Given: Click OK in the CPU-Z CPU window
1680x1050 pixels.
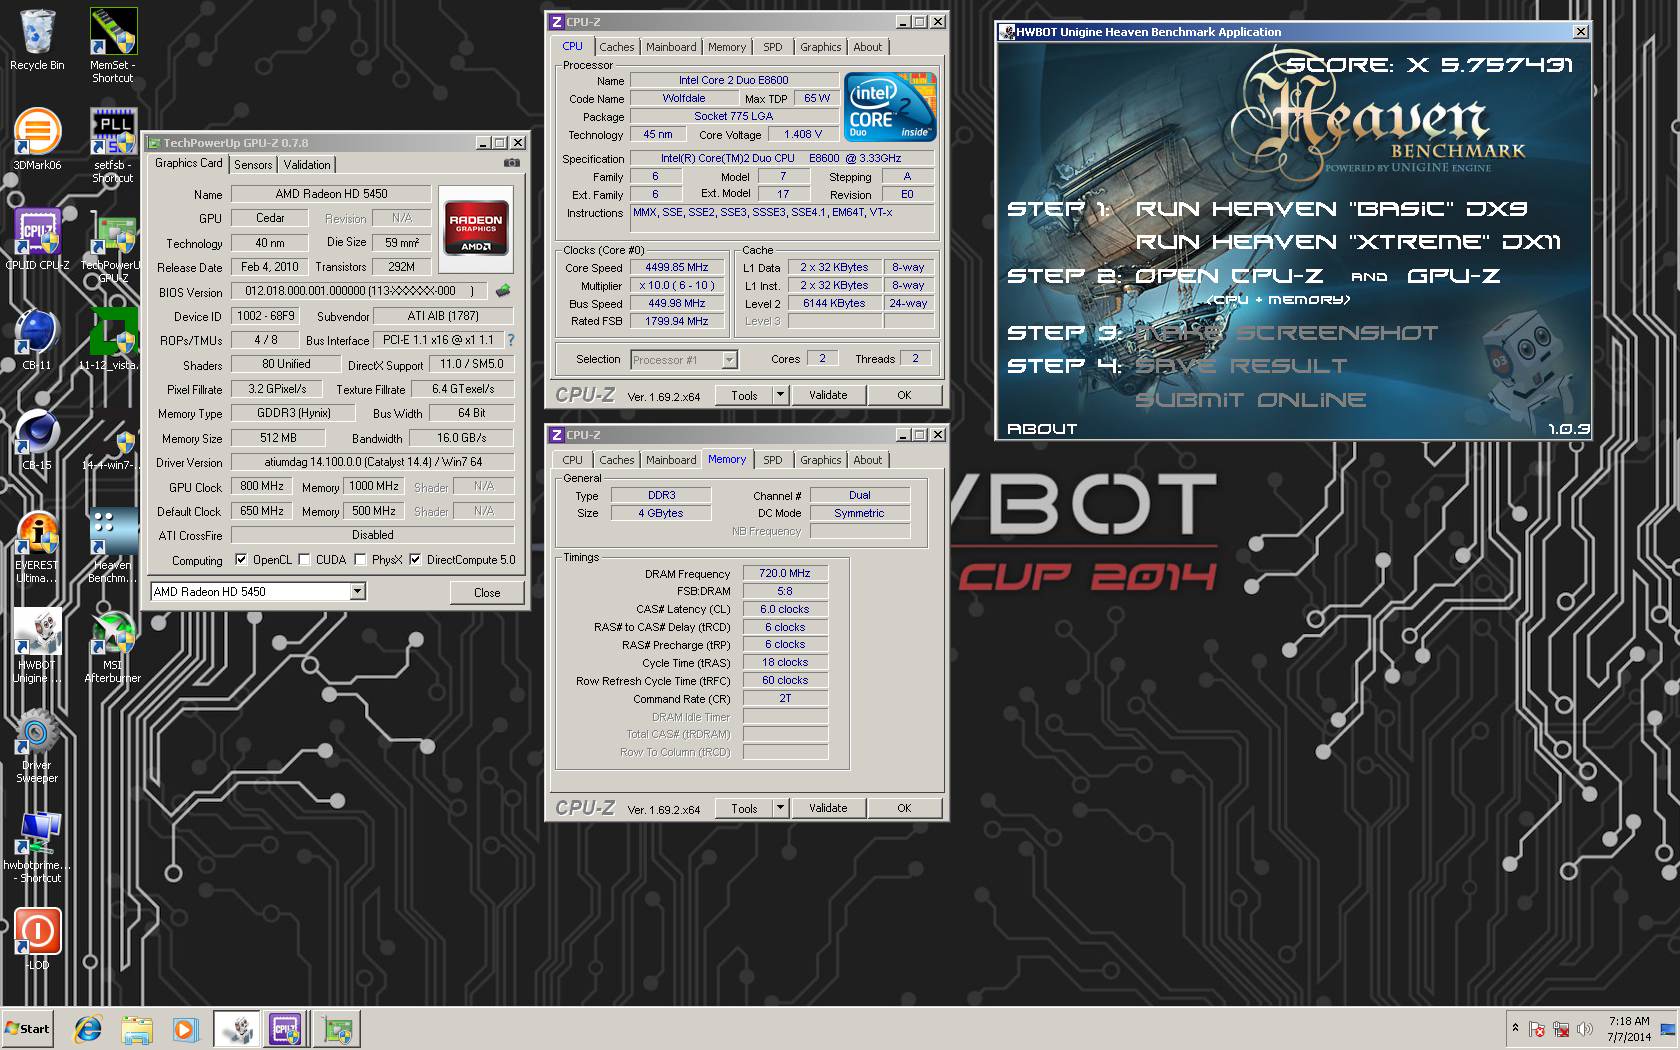Looking at the screenshot, I should (x=904, y=395).
